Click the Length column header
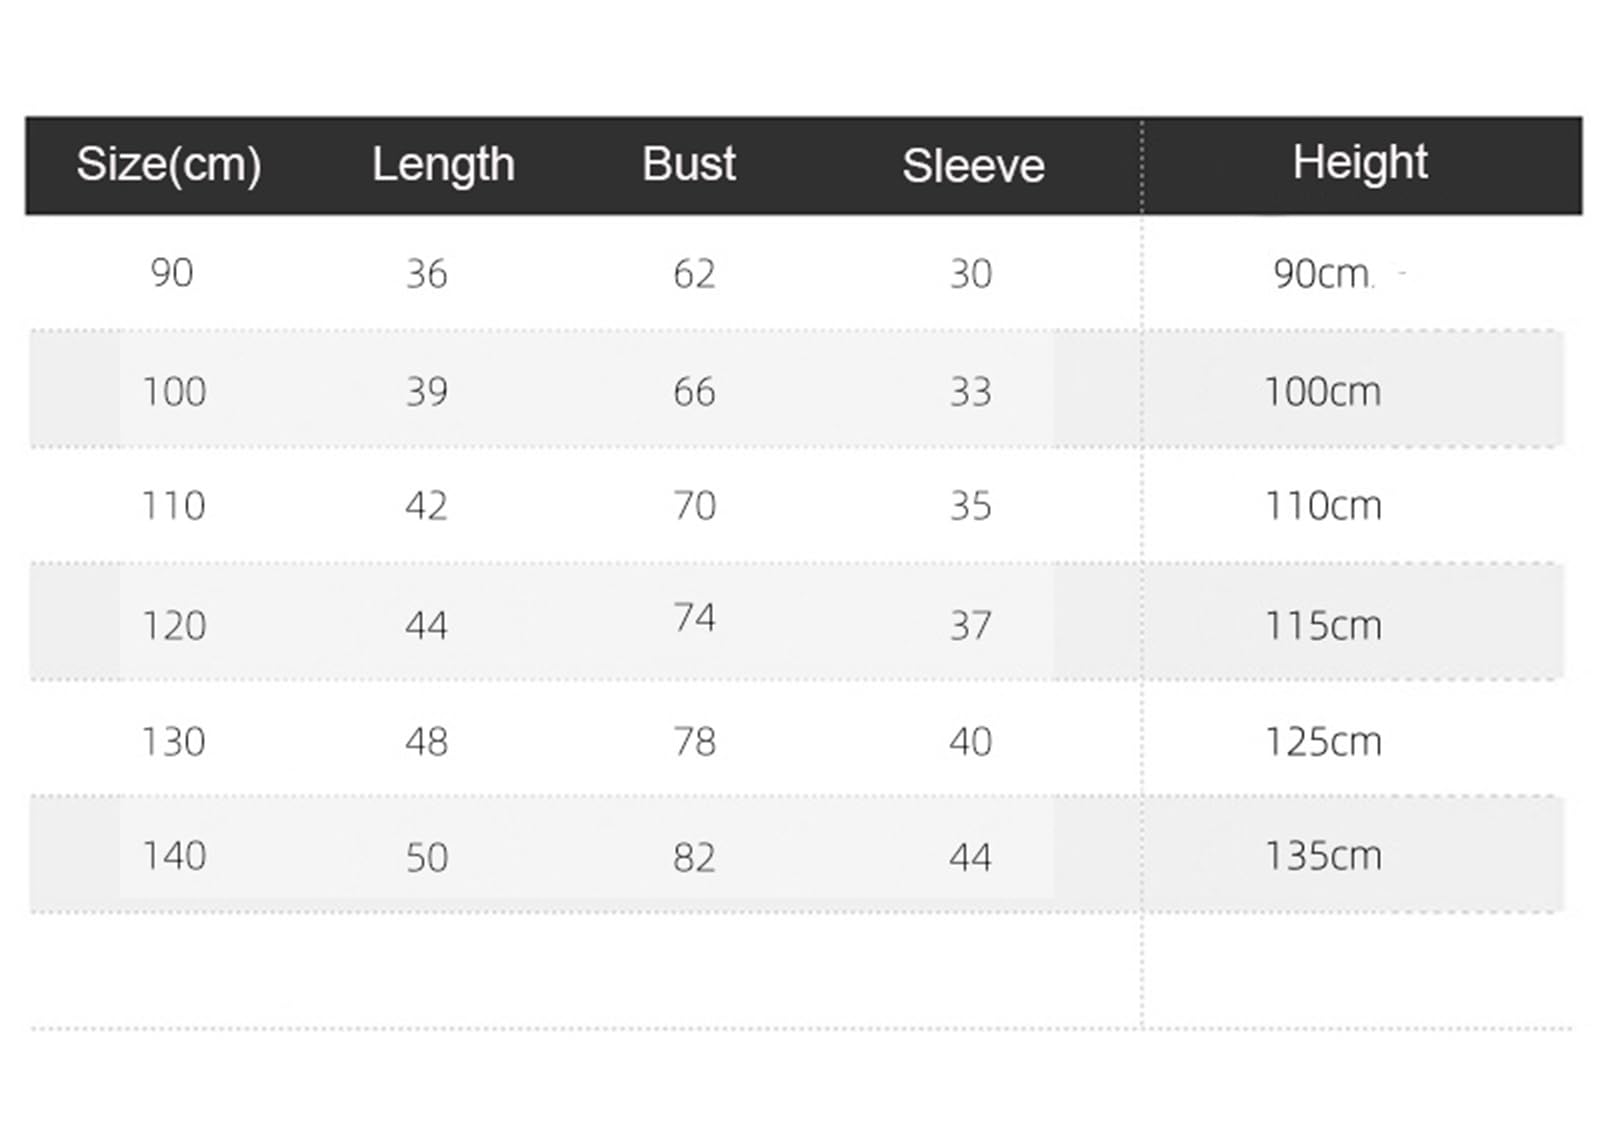The image size is (1600, 1144). [443, 164]
